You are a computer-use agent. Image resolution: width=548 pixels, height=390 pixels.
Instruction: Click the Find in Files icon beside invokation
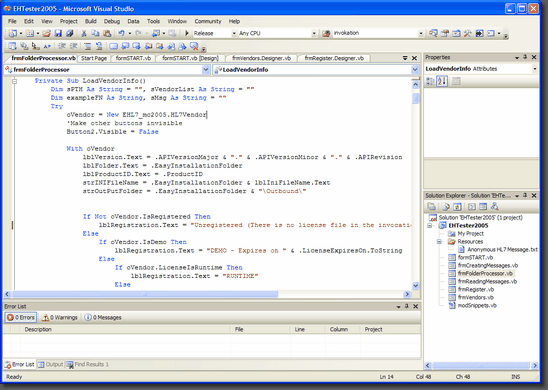(x=326, y=33)
